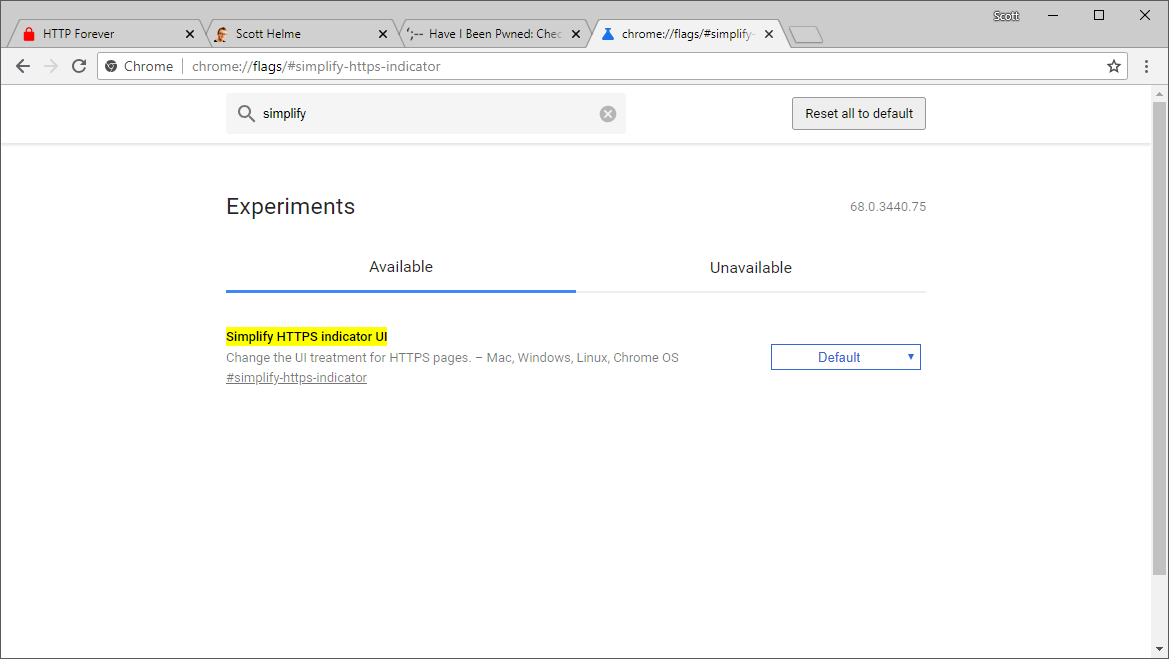
Task: Switch to the Scott Helme tab
Action: (290, 34)
